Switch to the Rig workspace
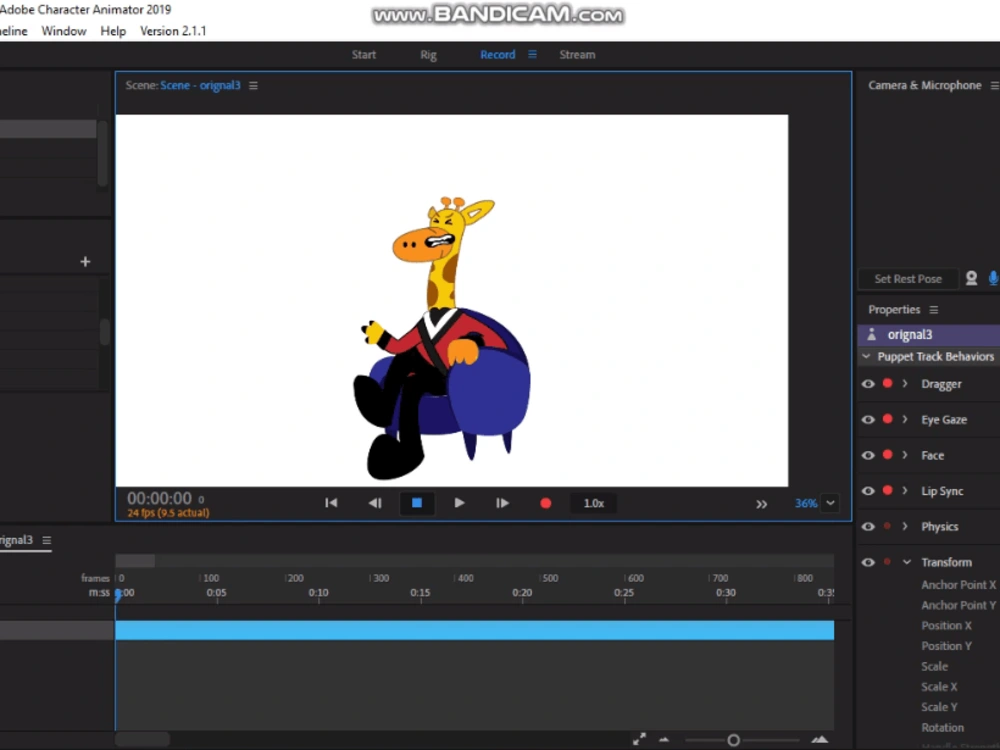1000x750 pixels. tap(429, 55)
